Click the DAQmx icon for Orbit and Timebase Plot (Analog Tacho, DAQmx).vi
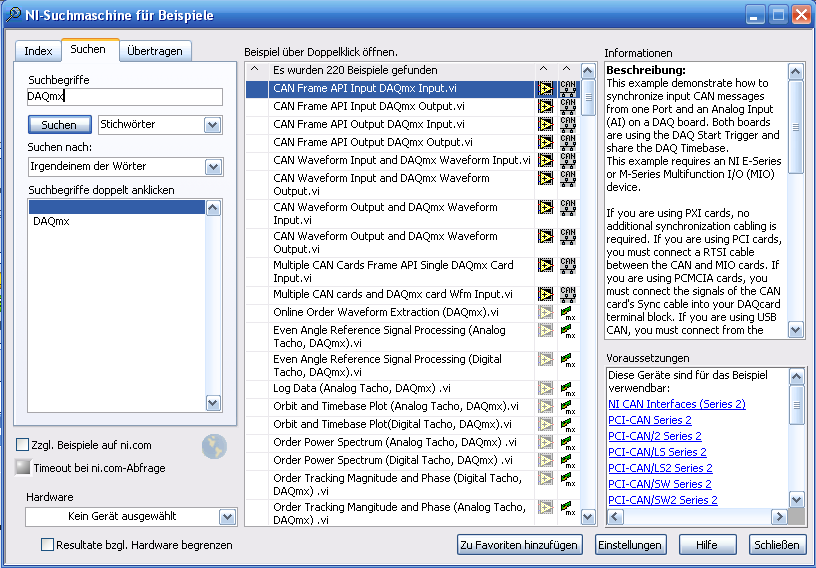This screenshot has height=568, width=816. (x=568, y=407)
